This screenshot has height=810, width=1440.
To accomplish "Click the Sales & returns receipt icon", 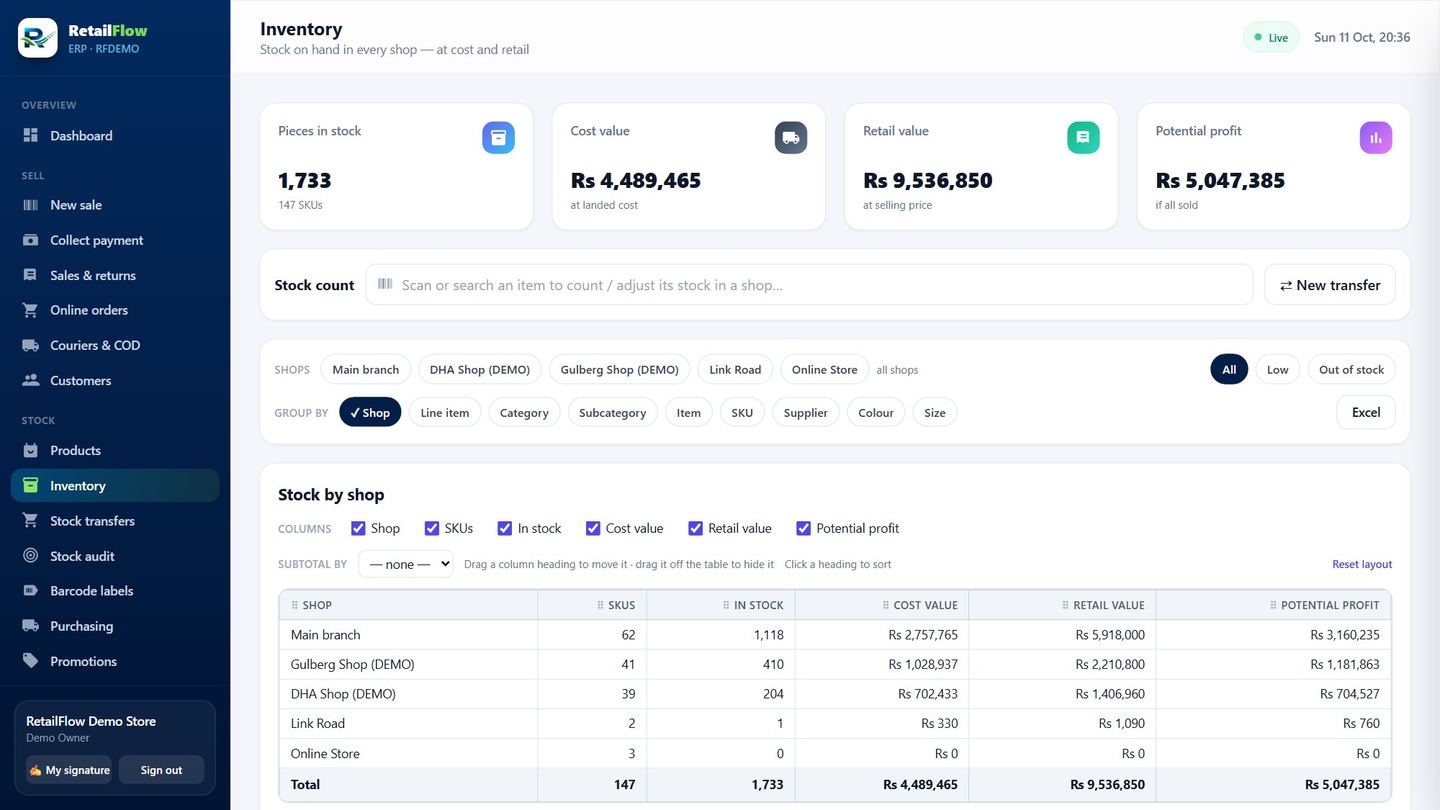I will coord(30,275).
